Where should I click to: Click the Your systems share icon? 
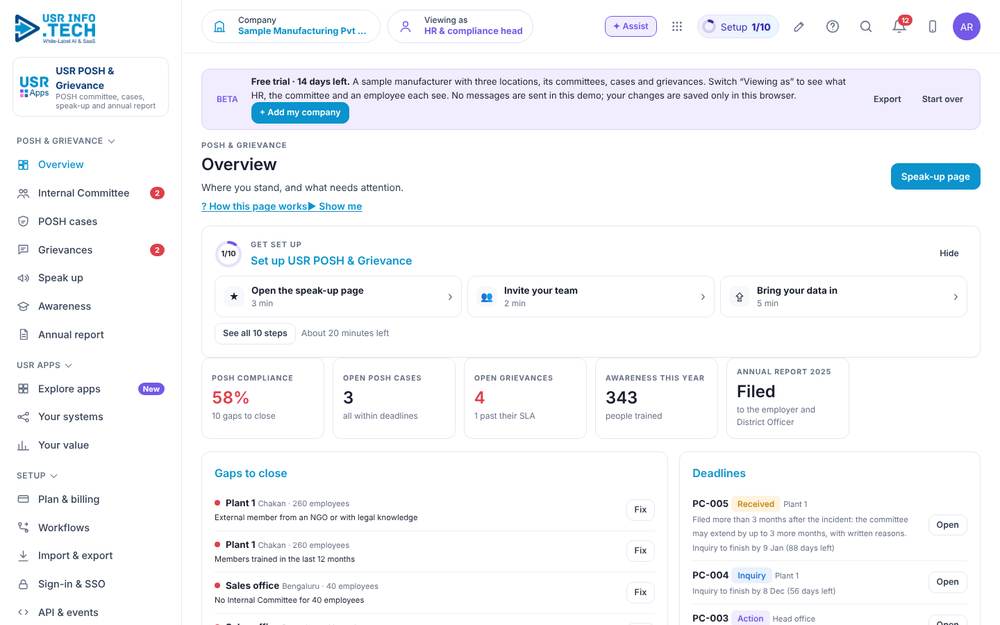(x=23, y=417)
